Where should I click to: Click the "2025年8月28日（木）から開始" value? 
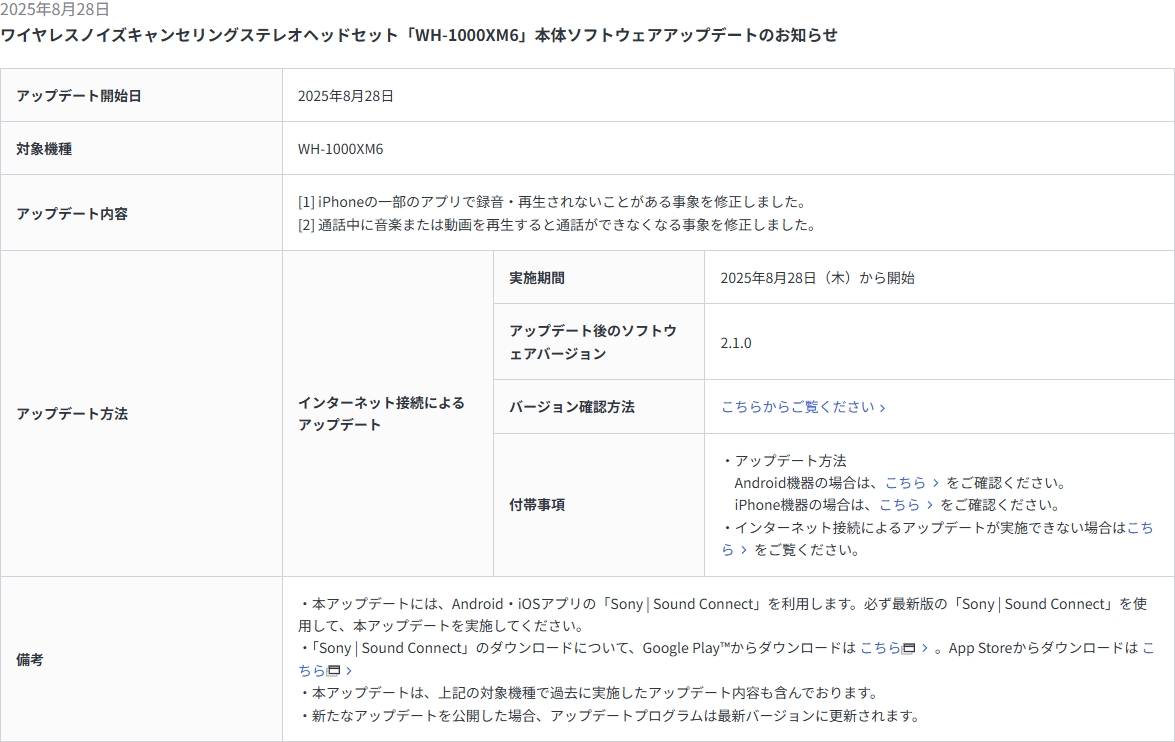[818, 278]
